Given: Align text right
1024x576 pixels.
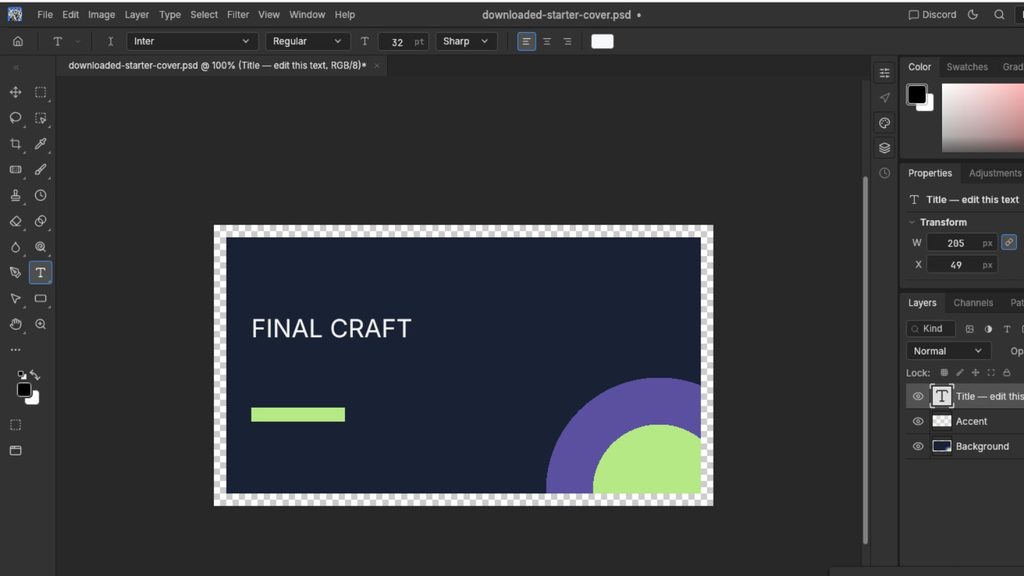Looking at the screenshot, I should 568,41.
